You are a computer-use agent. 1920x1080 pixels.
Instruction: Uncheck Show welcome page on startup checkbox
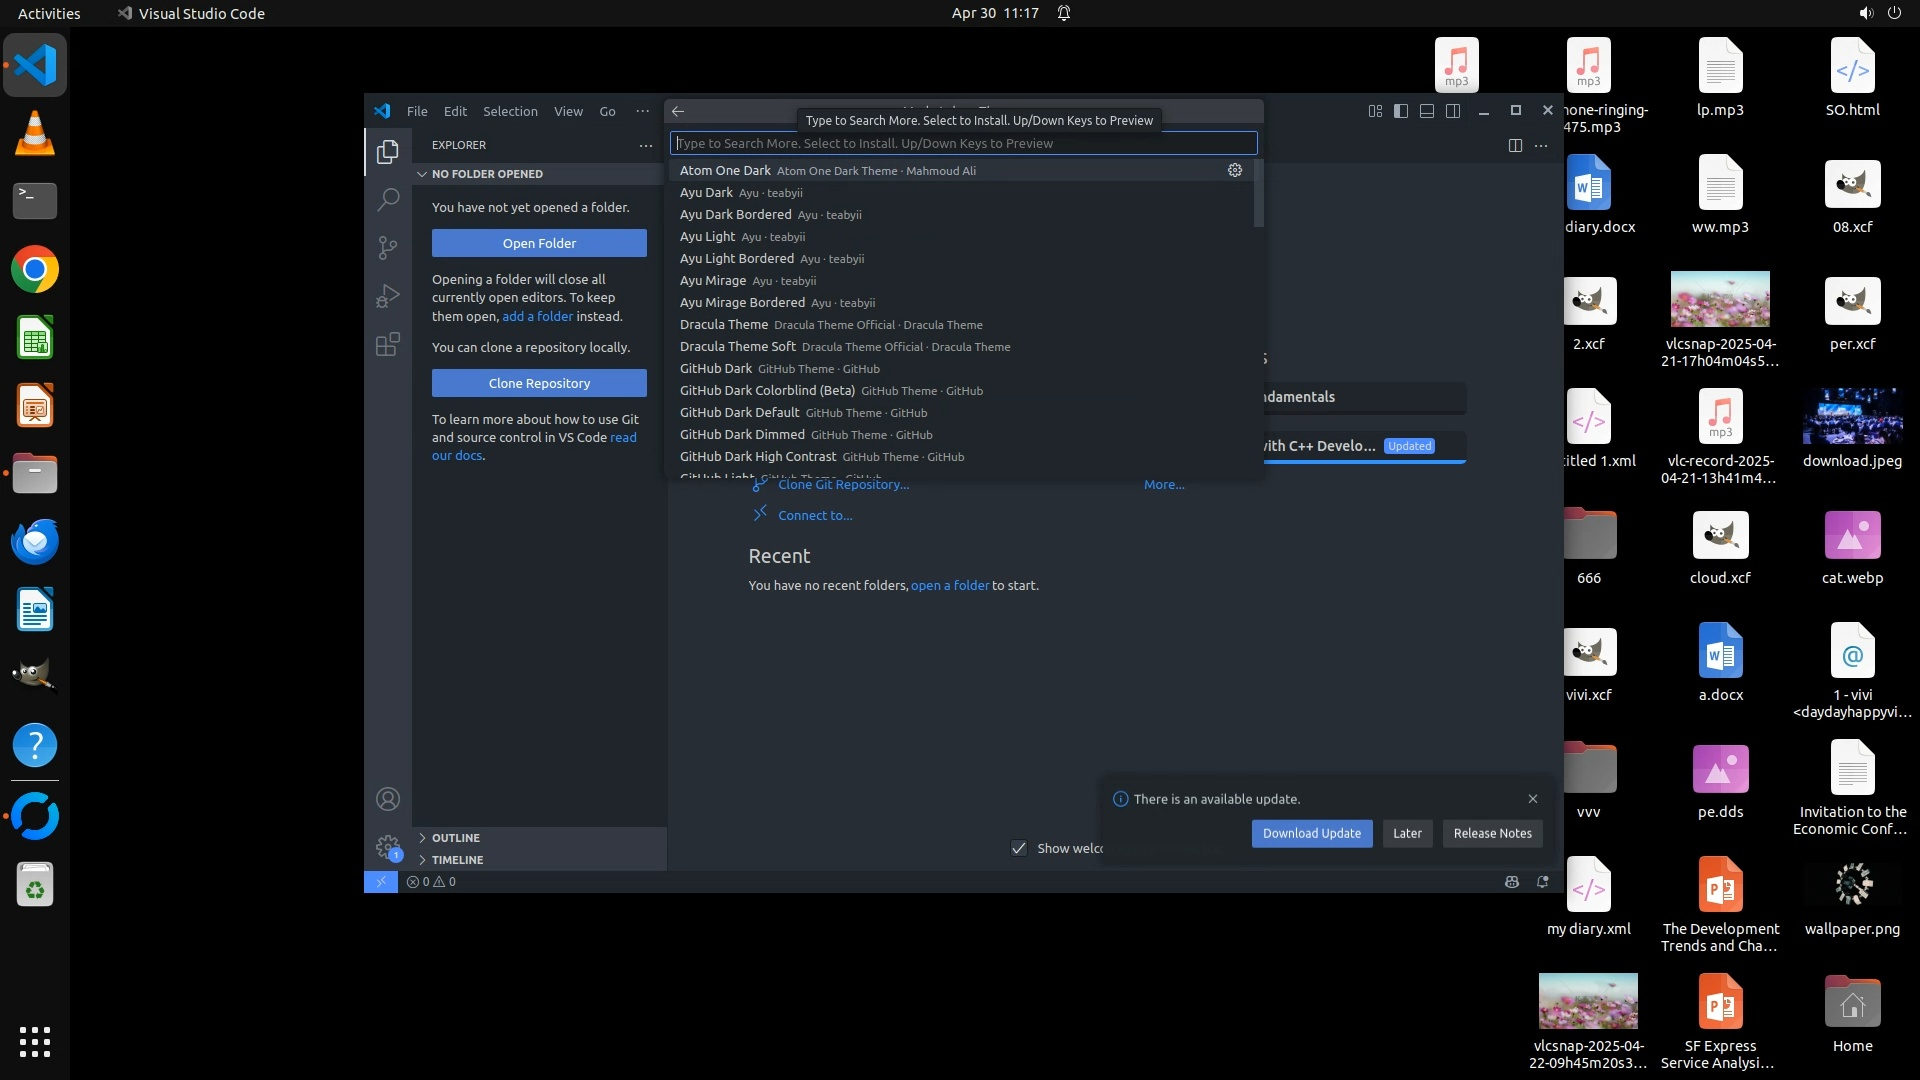pos(1019,848)
